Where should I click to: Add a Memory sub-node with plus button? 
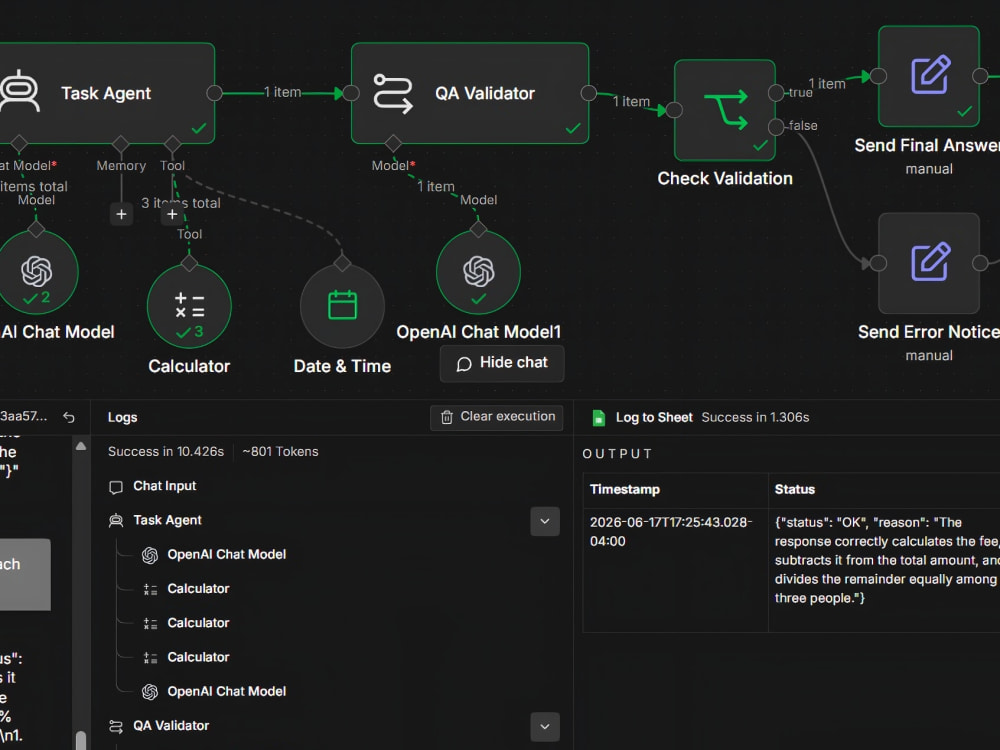[x=121, y=214]
